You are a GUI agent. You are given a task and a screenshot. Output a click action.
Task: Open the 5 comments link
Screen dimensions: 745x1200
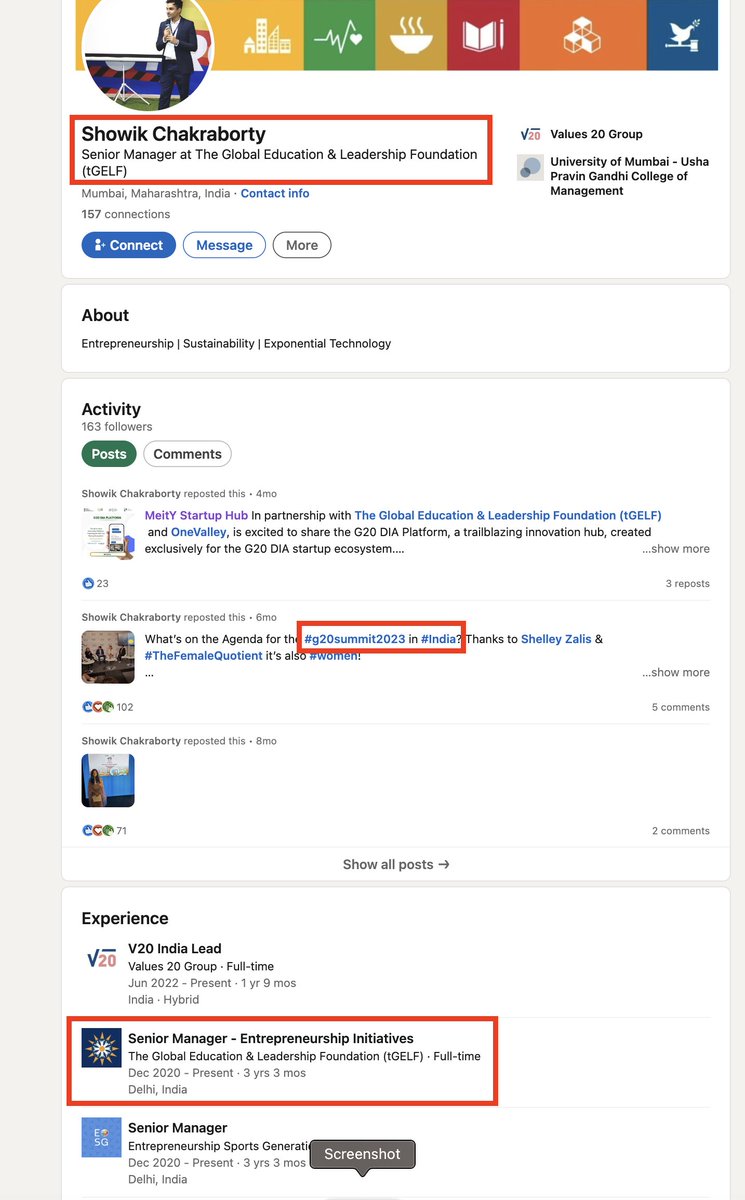tap(681, 707)
